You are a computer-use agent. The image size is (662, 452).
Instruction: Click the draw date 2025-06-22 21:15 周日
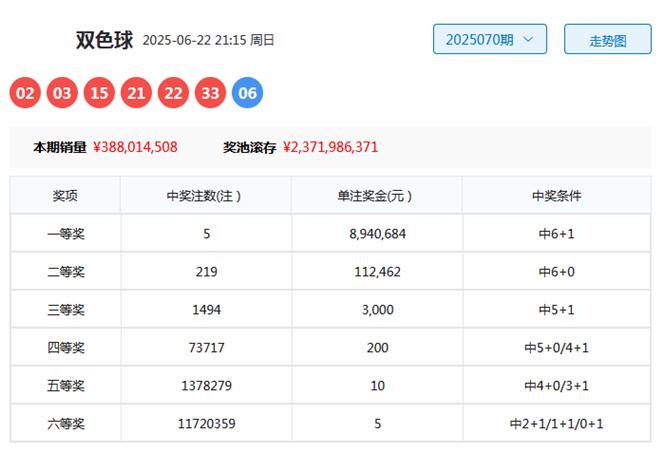[208, 40]
